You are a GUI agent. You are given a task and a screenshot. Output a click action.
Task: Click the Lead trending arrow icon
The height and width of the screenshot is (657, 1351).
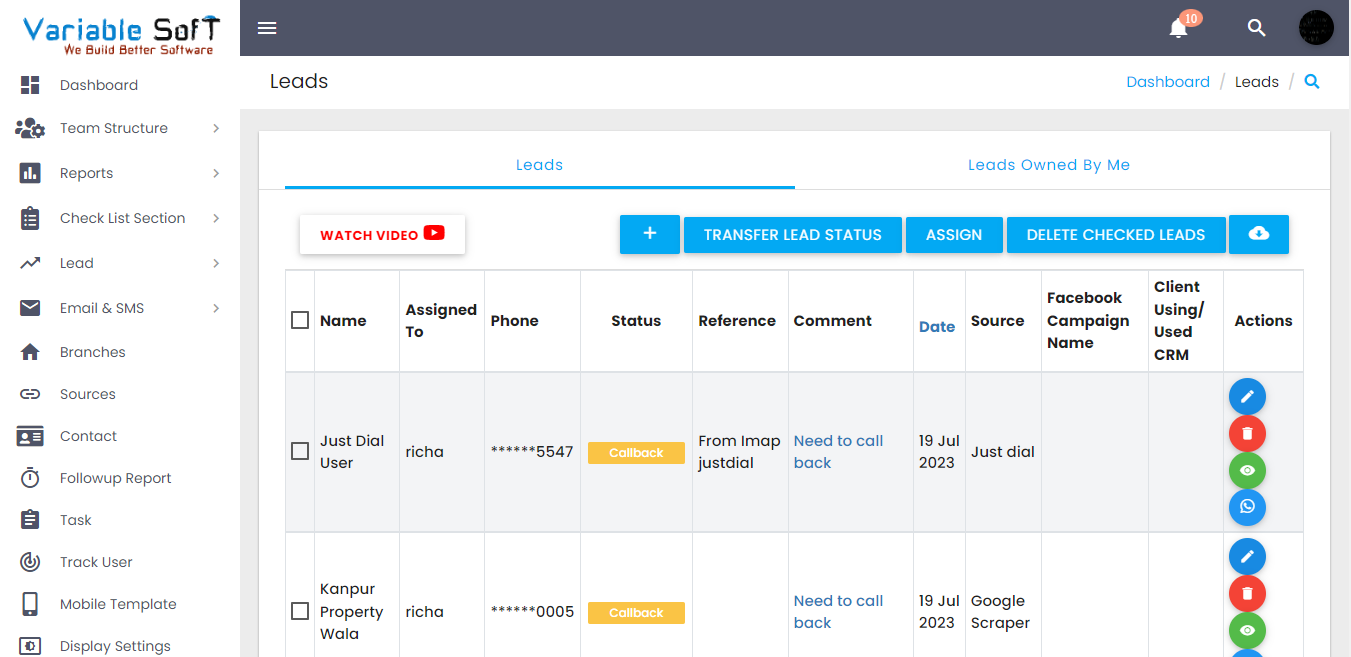30,263
